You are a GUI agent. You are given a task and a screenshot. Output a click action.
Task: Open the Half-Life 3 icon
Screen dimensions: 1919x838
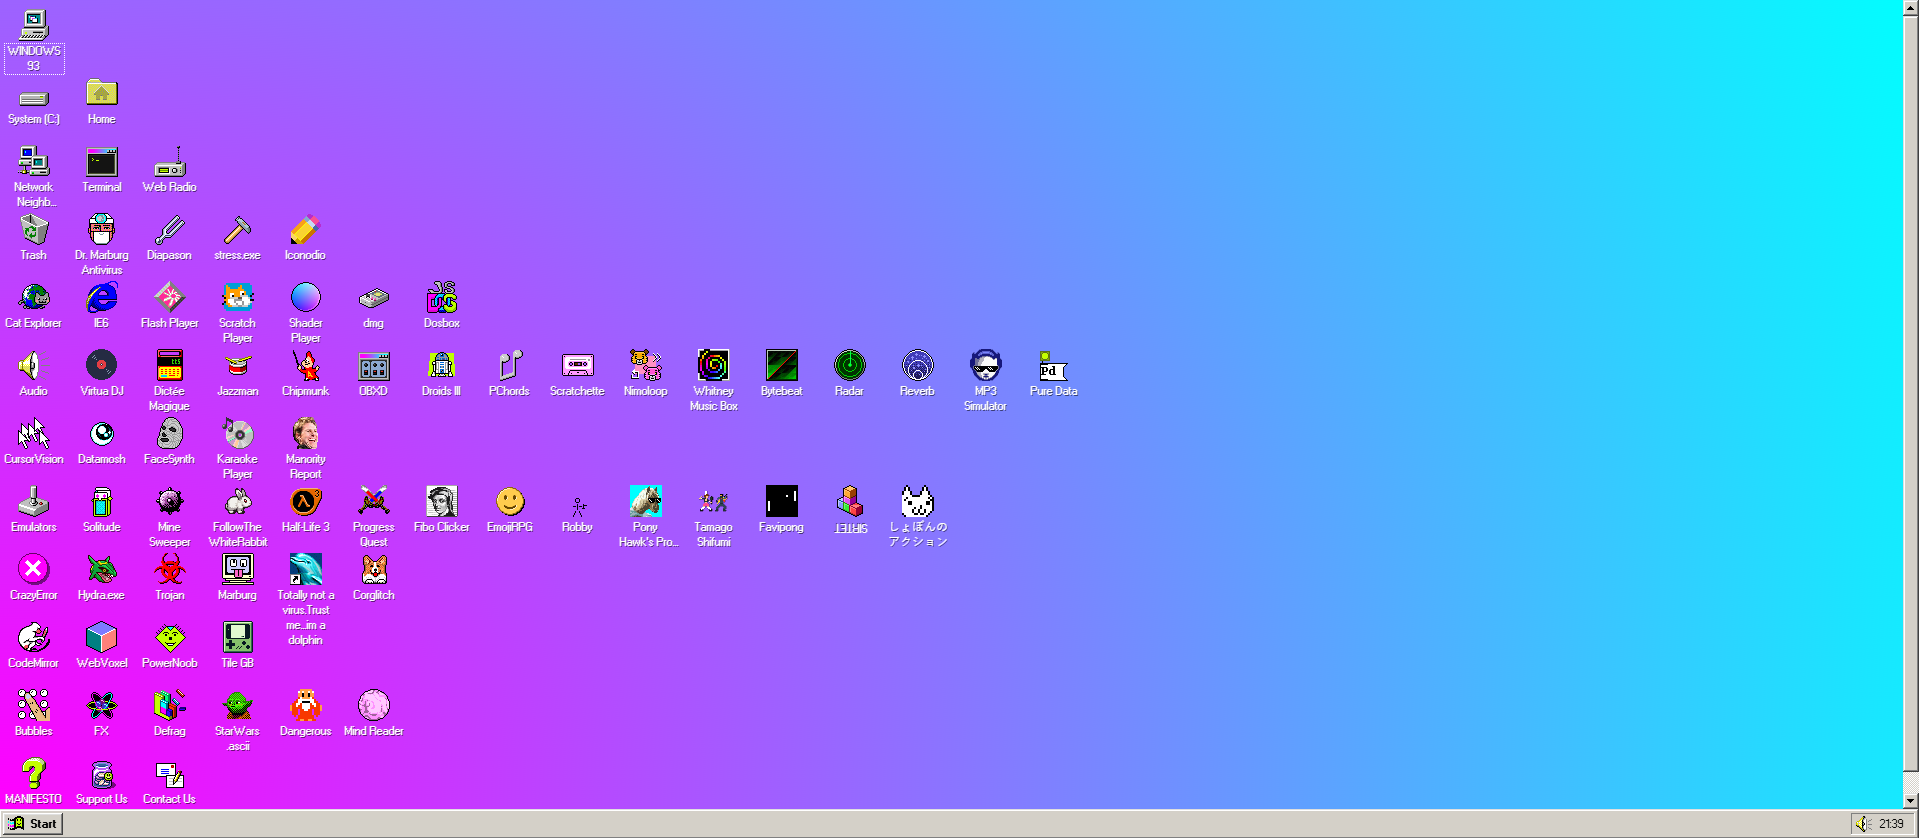[x=305, y=502]
